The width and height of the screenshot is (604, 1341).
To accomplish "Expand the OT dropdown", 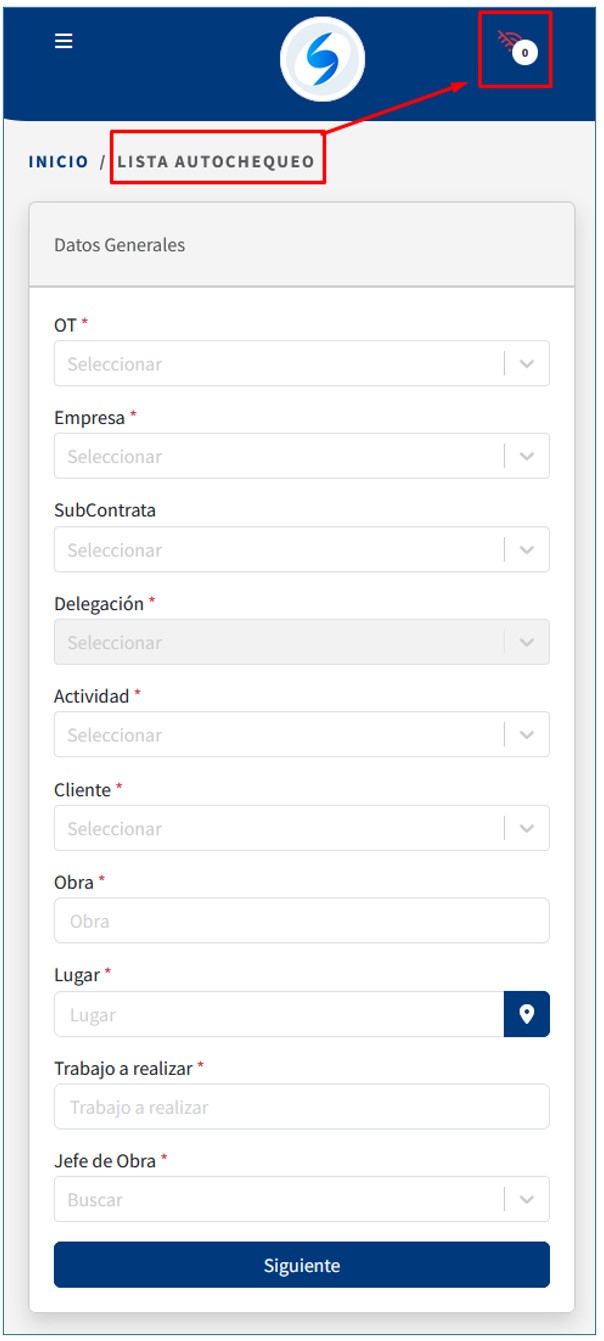I will click(280, 364).
